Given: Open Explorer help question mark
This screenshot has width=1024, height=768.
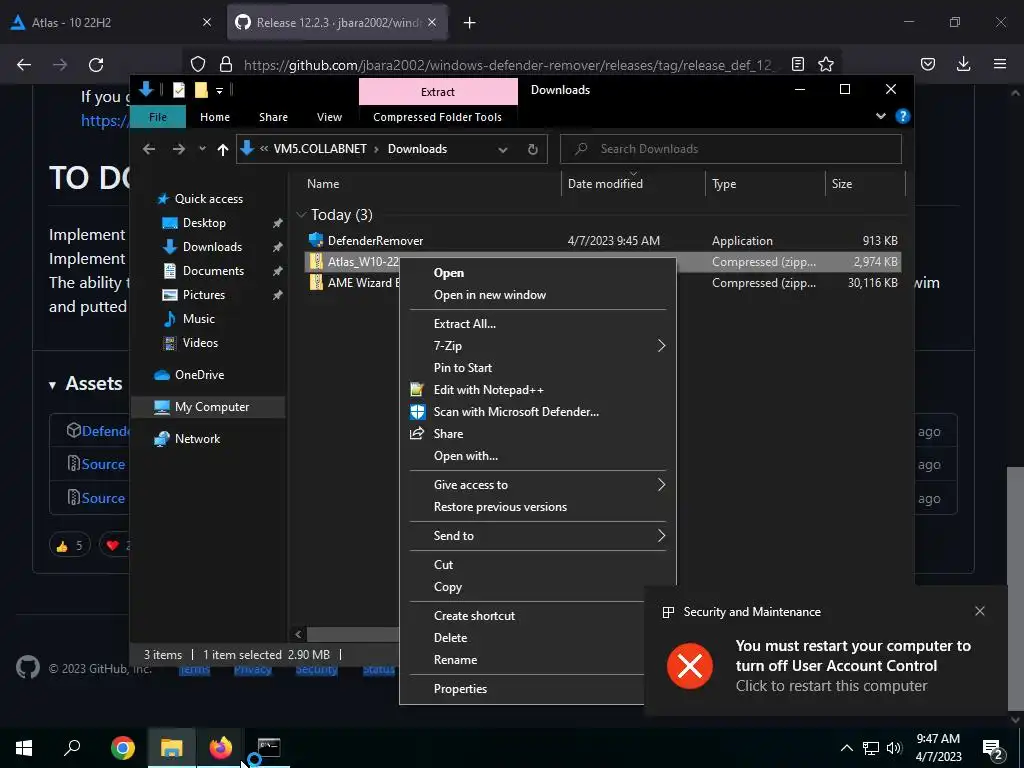Looking at the screenshot, I should [x=903, y=116].
